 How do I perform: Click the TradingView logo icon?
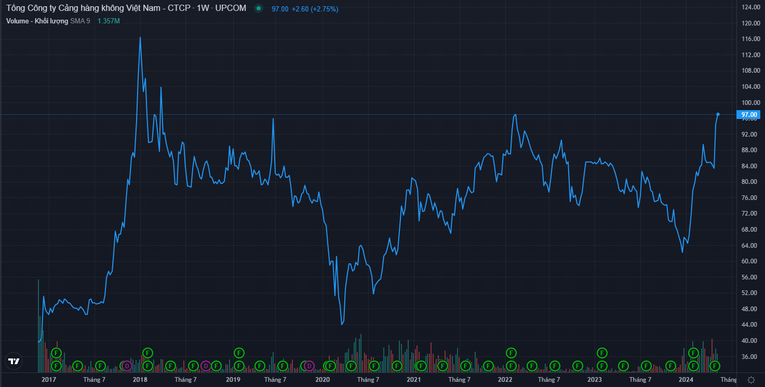(14, 361)
